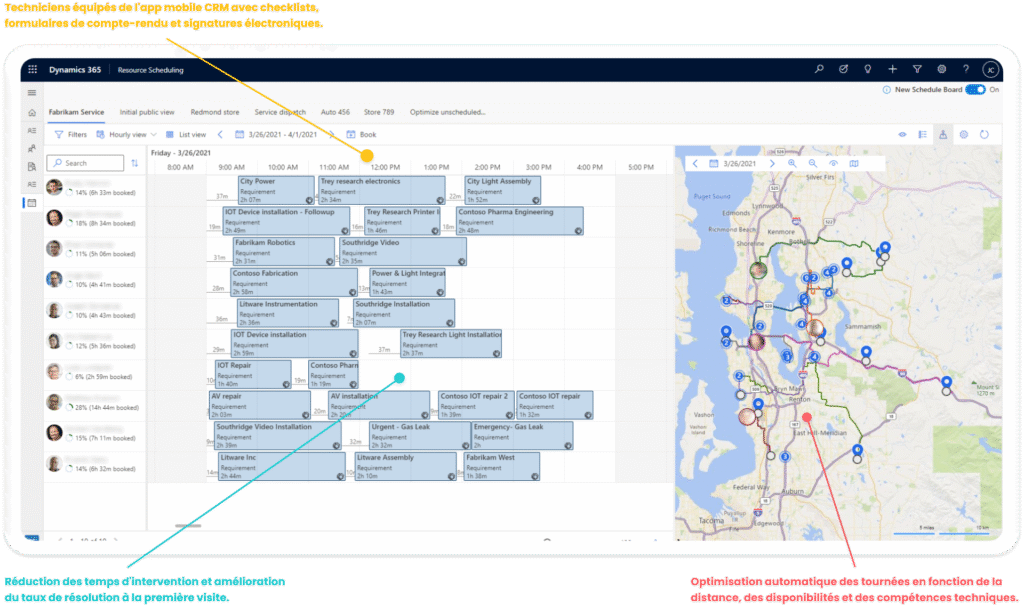Open scheduler settings gear on board toolbar

(x=964, y=135)
